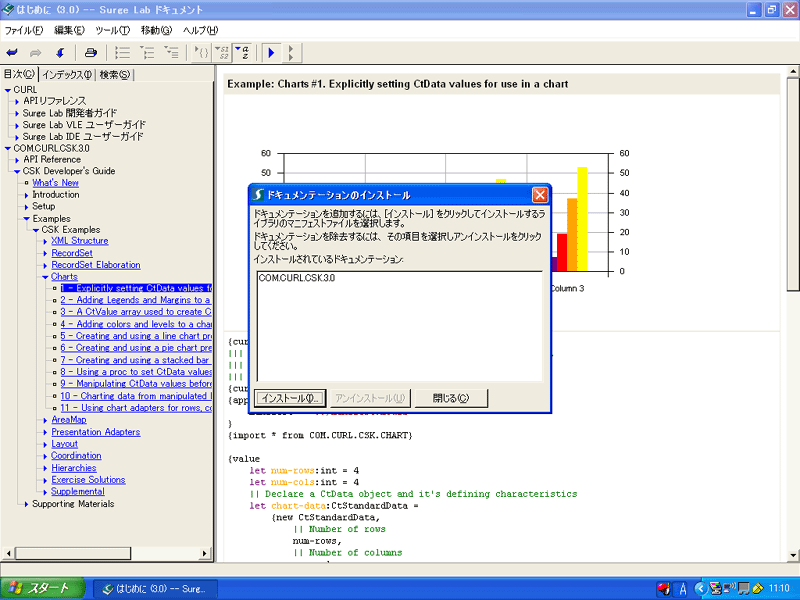Open '6 - Creating and using a pie chart' example

click(136, 347)
